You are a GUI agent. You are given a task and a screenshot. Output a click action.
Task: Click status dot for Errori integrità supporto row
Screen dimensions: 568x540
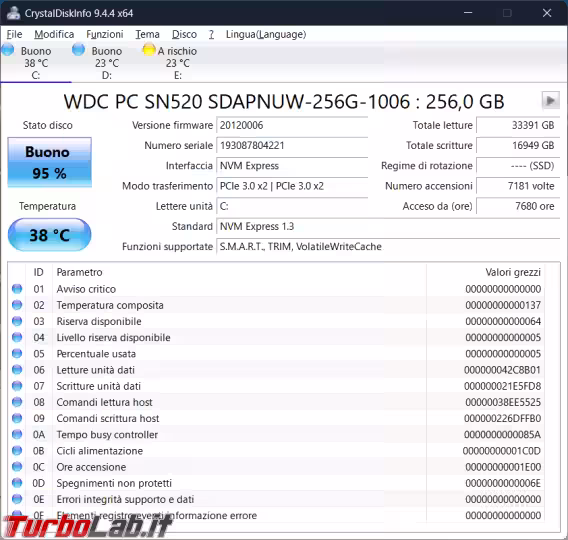[17, 499]
